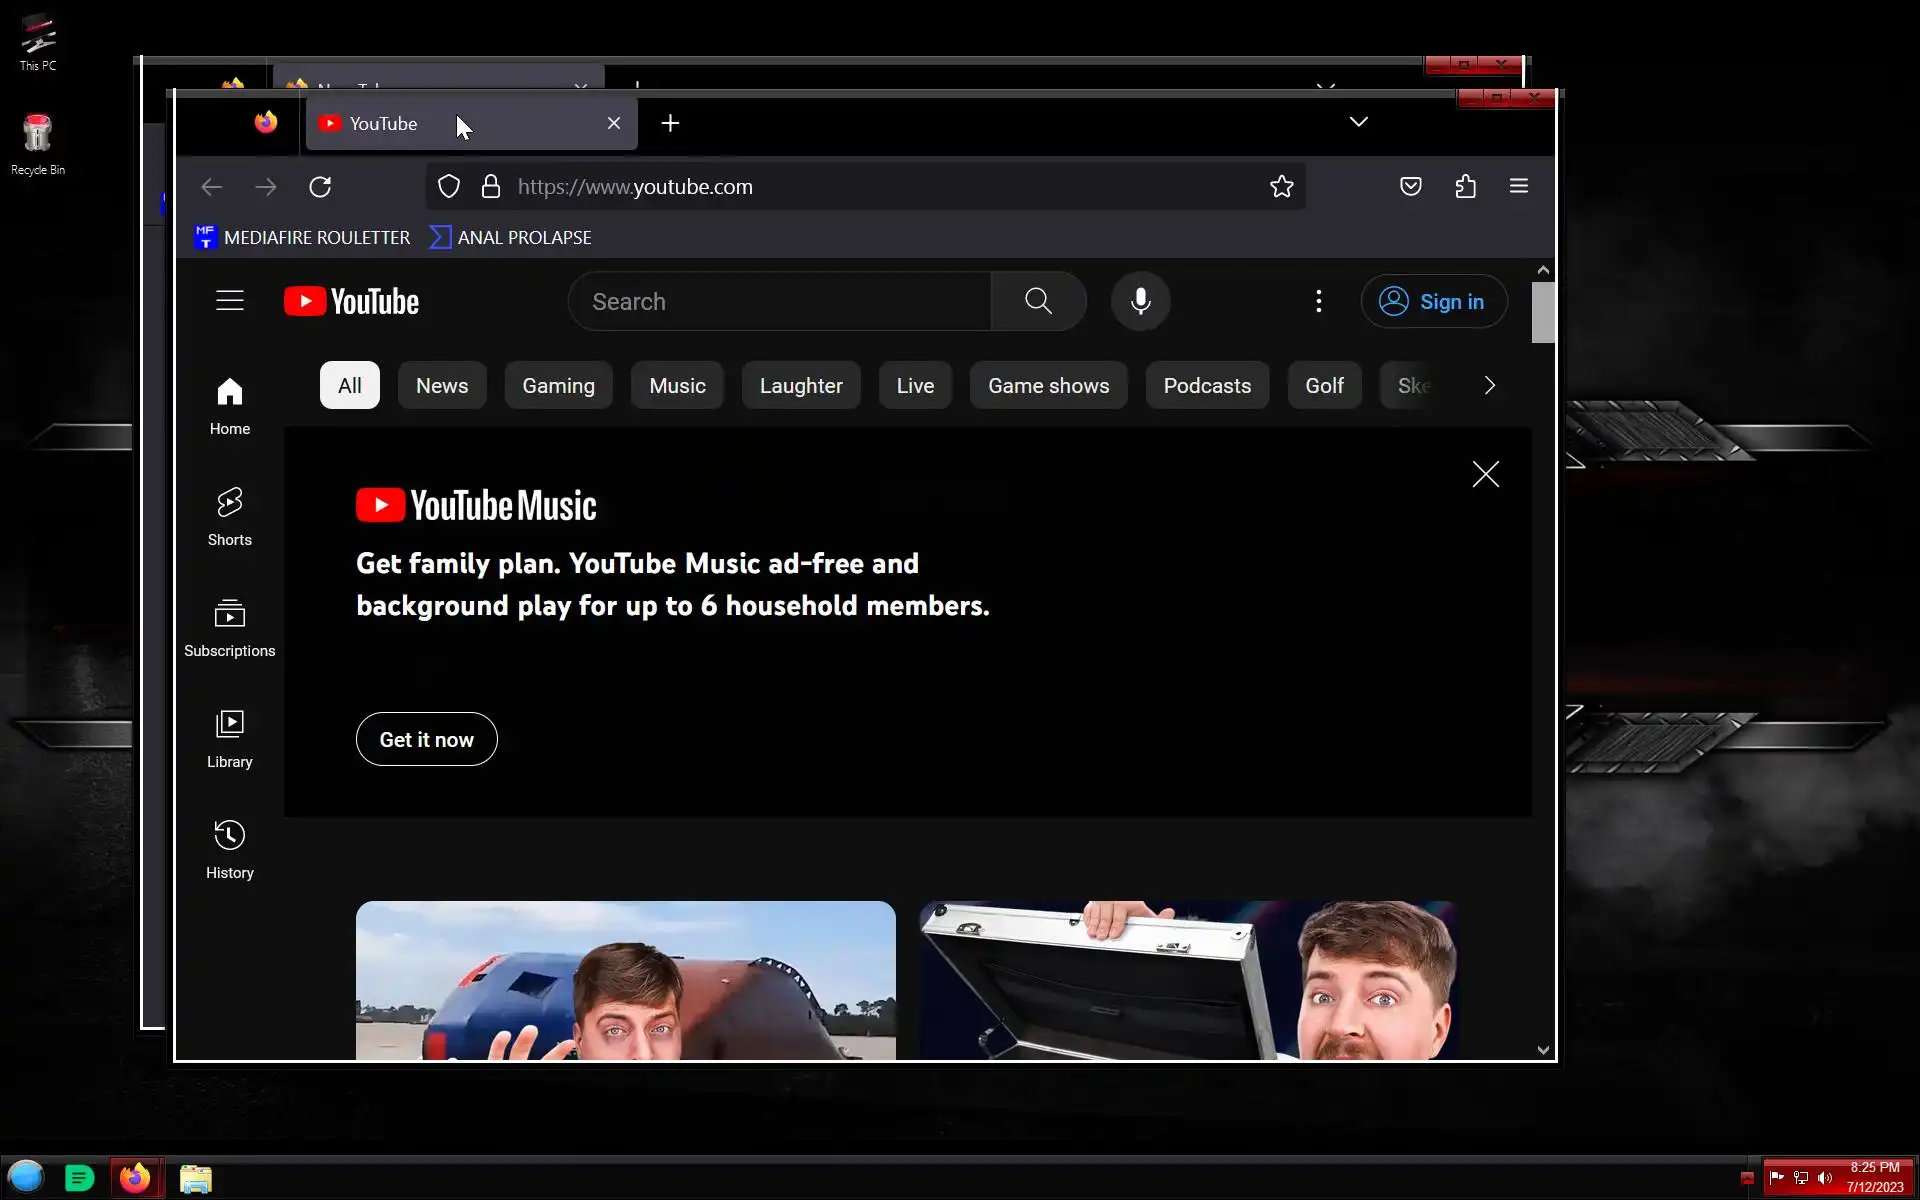Viewport: 1920px width, 1200px height.
Task: Open Library from the sidebar
Action: click(x=230, y=738)
